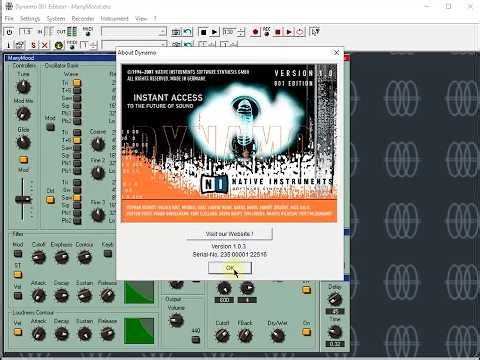The width and height of the screenshot is (480, 360).
Task: Click the tempo value field showing 130
Action: [x=230, y=32]
